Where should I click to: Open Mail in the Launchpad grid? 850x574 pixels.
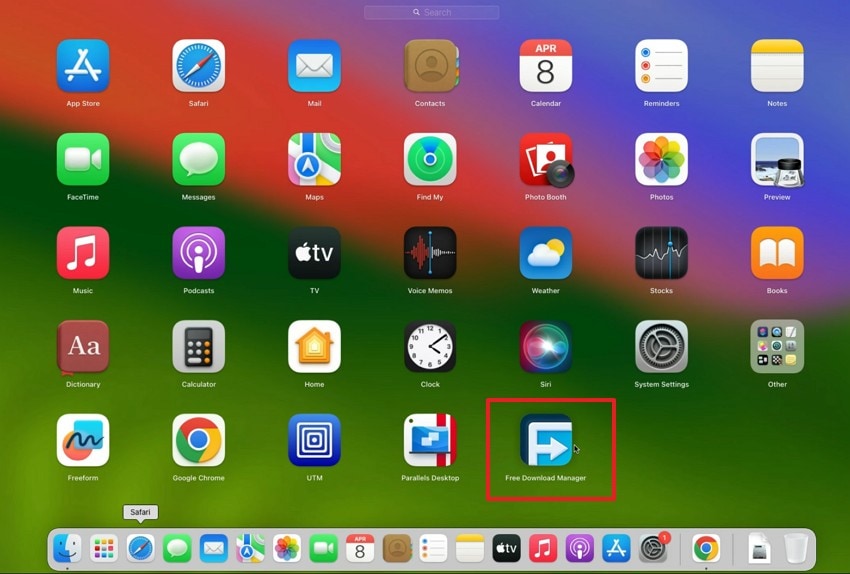pyautogui.click(x=314, y=66)
